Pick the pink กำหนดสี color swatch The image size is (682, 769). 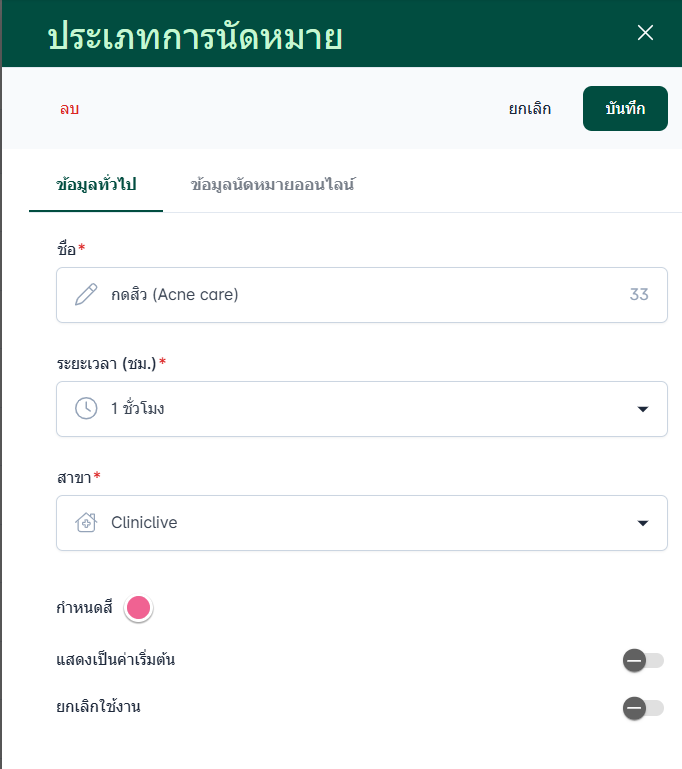click(x=138, y=607)
